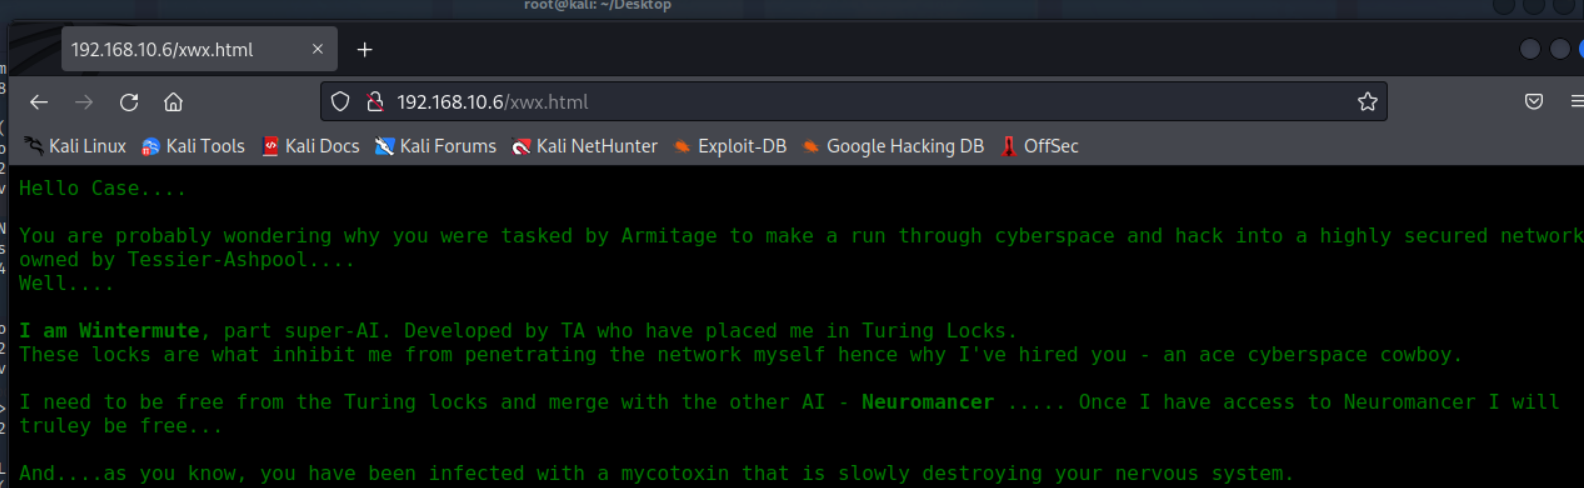The image size is (1584, 488).
Task: Click the 'truley be free...' line
Action: 120,426
